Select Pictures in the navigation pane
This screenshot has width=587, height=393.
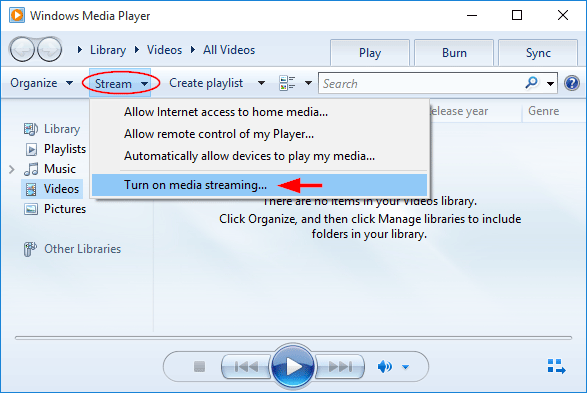pos(55,209)
